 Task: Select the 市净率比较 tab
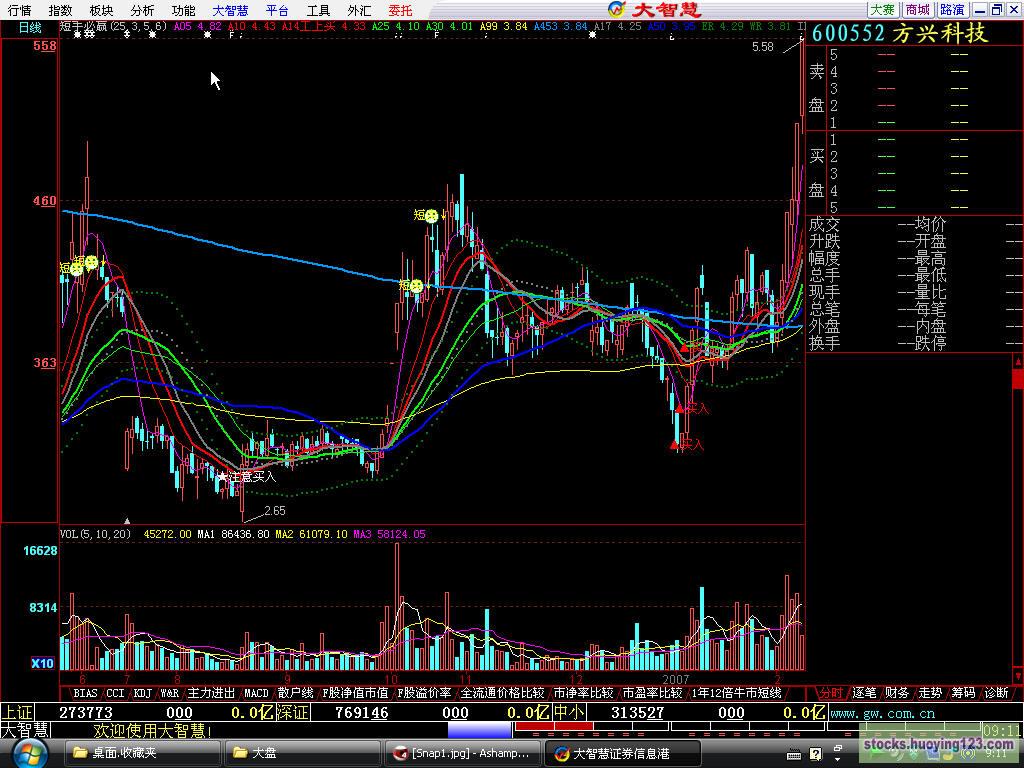coord(583,693)
